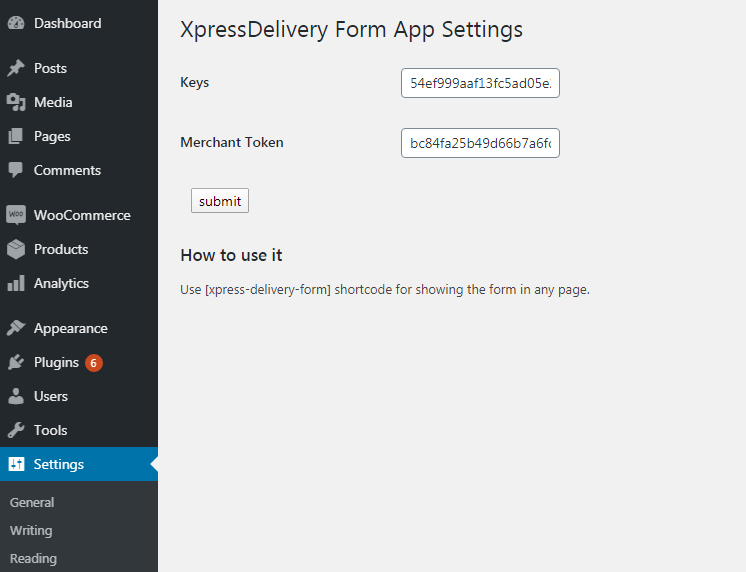Open the Writing settings submenu link
746x572 pixels.
pyautogui.click(x=31, y=530)
